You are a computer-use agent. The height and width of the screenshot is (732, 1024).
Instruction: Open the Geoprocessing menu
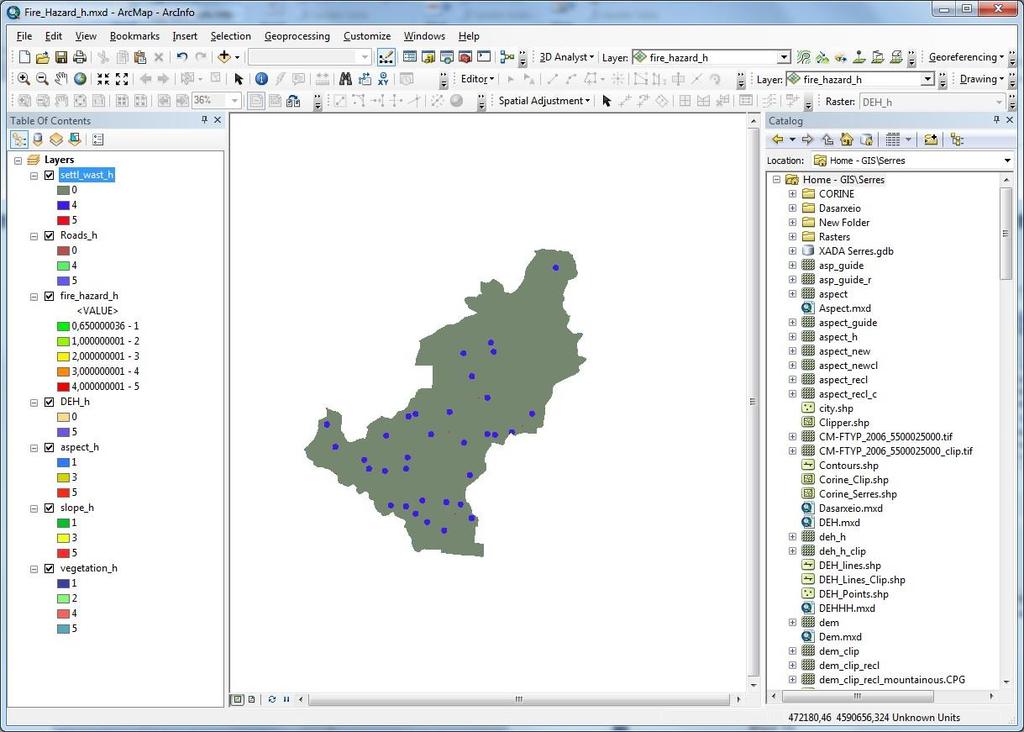[x=297, y=36]
